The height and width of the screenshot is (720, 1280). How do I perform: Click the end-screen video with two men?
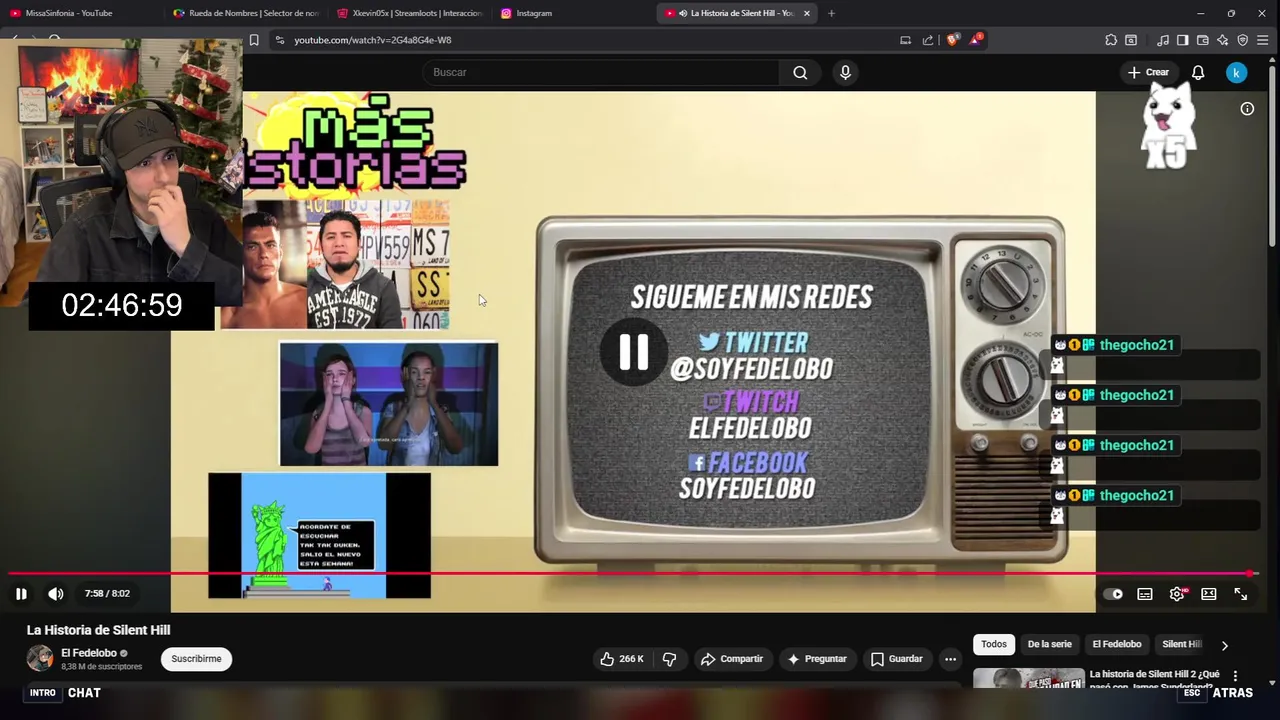tap(335, 264)
